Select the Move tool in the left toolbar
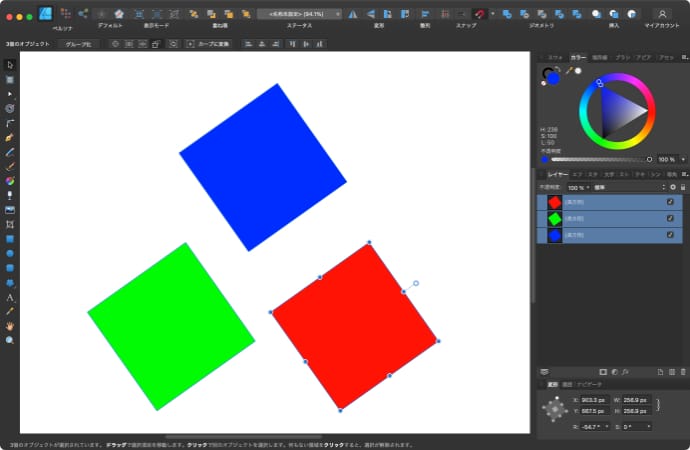The image size is (690, 450). pos(10,65)
